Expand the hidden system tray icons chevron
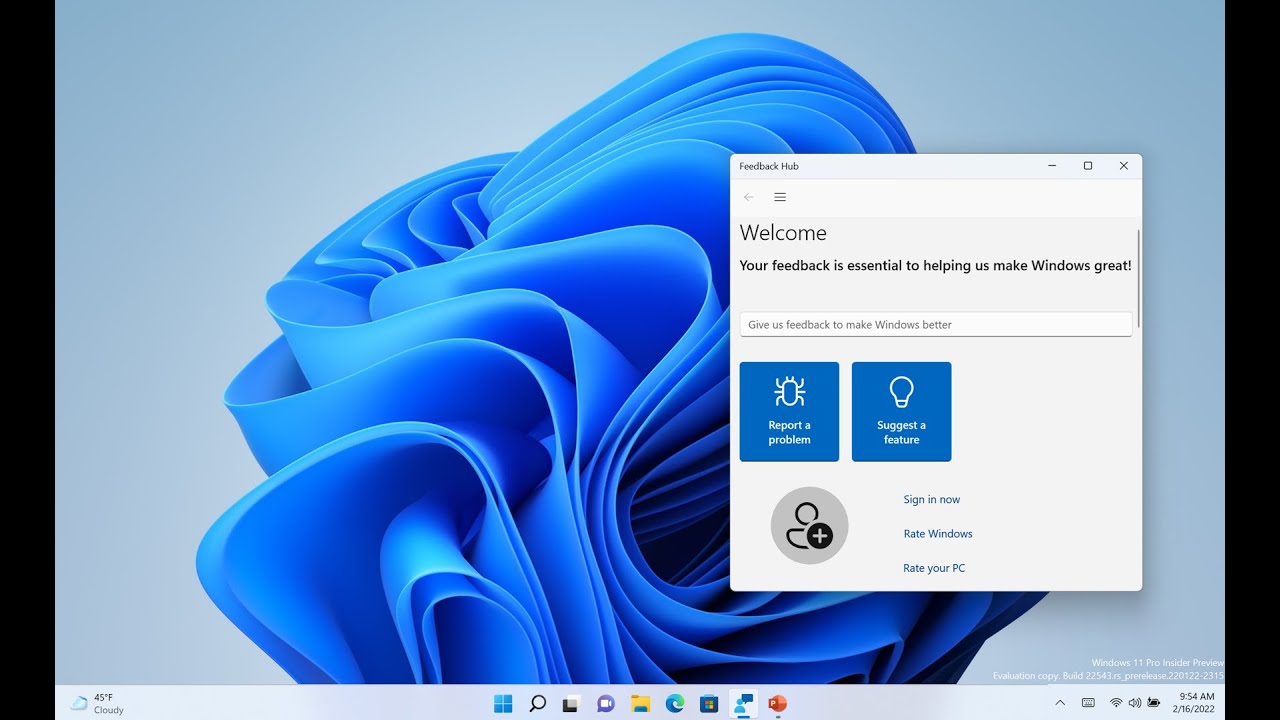1280x720 pixels. [1060, 703]
